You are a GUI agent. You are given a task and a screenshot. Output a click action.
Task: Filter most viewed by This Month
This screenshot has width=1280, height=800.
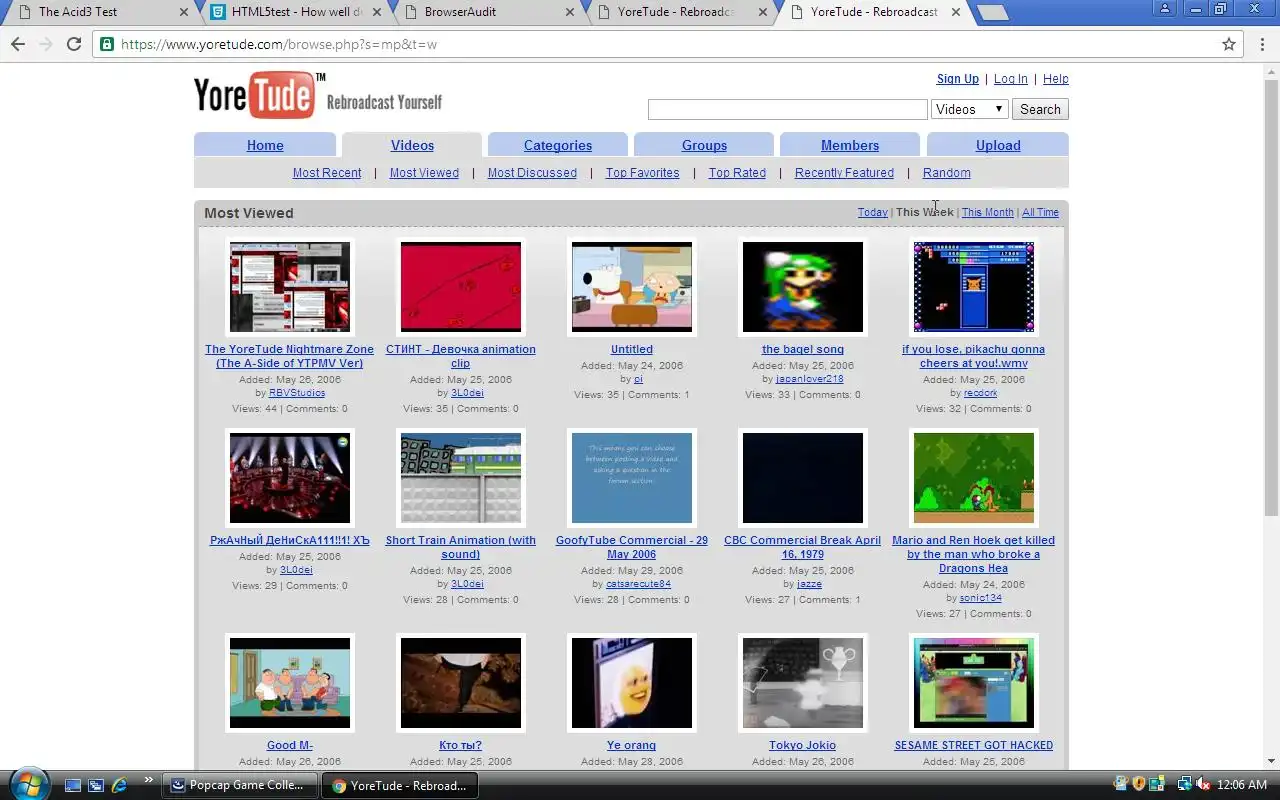[988, 212]
